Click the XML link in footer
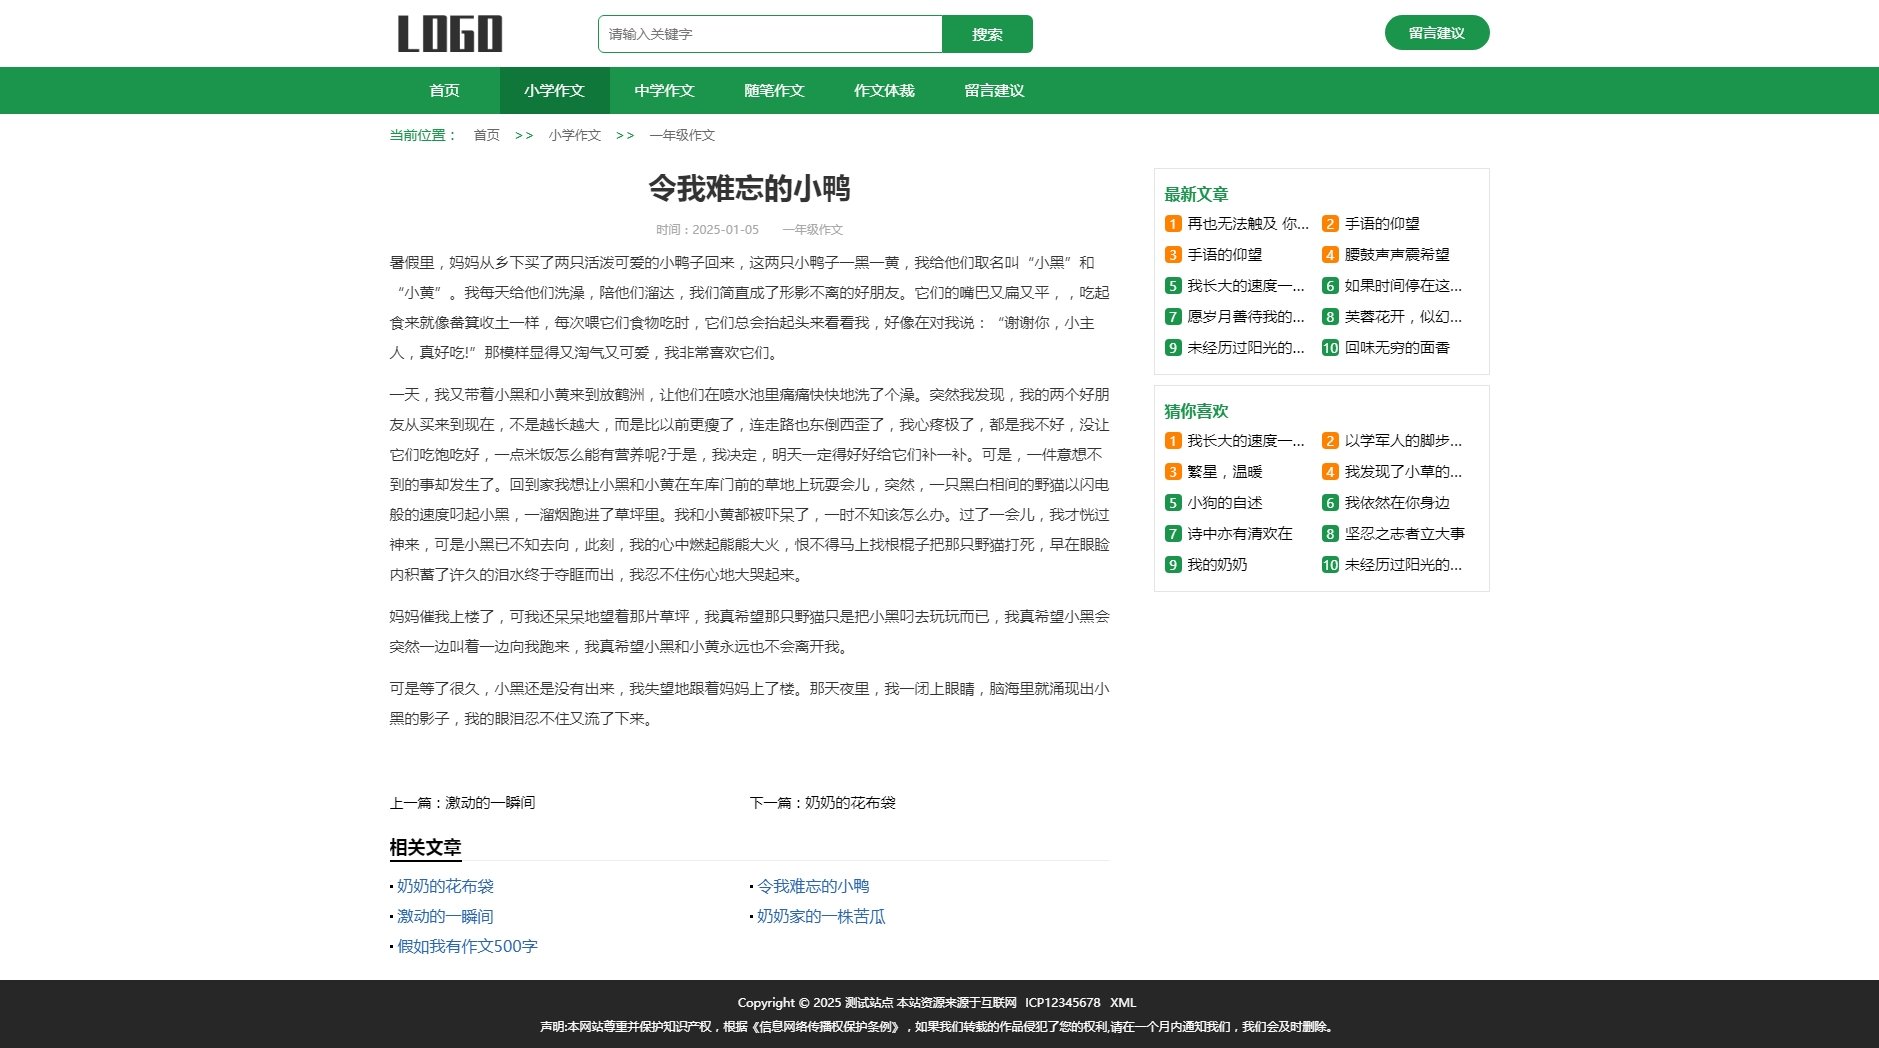The image size is (1879, 1048). click(1123, 1003)
